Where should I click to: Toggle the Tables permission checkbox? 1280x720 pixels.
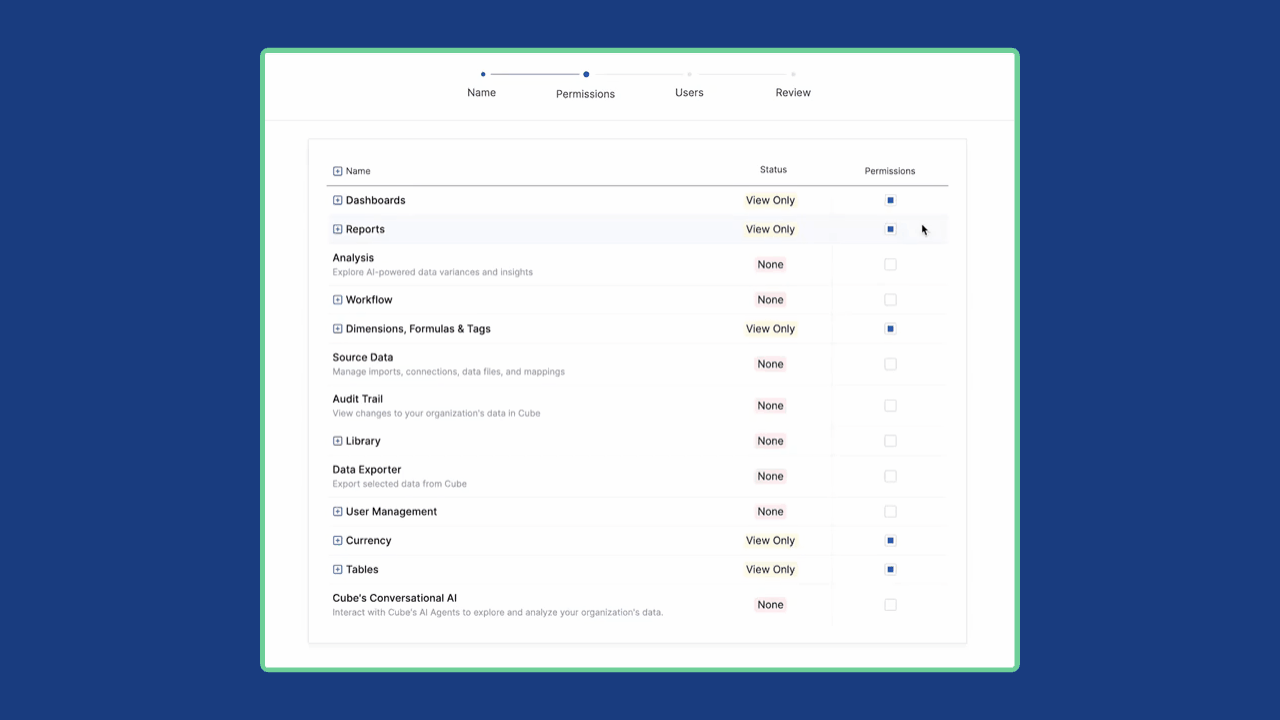890,570
